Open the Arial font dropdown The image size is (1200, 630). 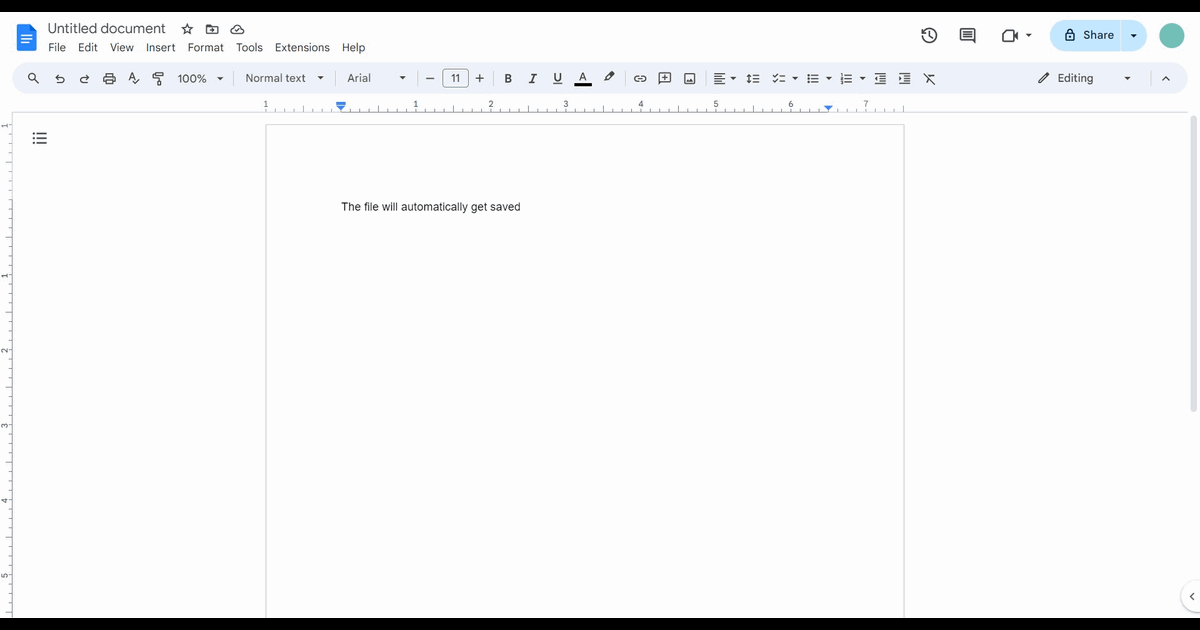[x=376, y=78]
